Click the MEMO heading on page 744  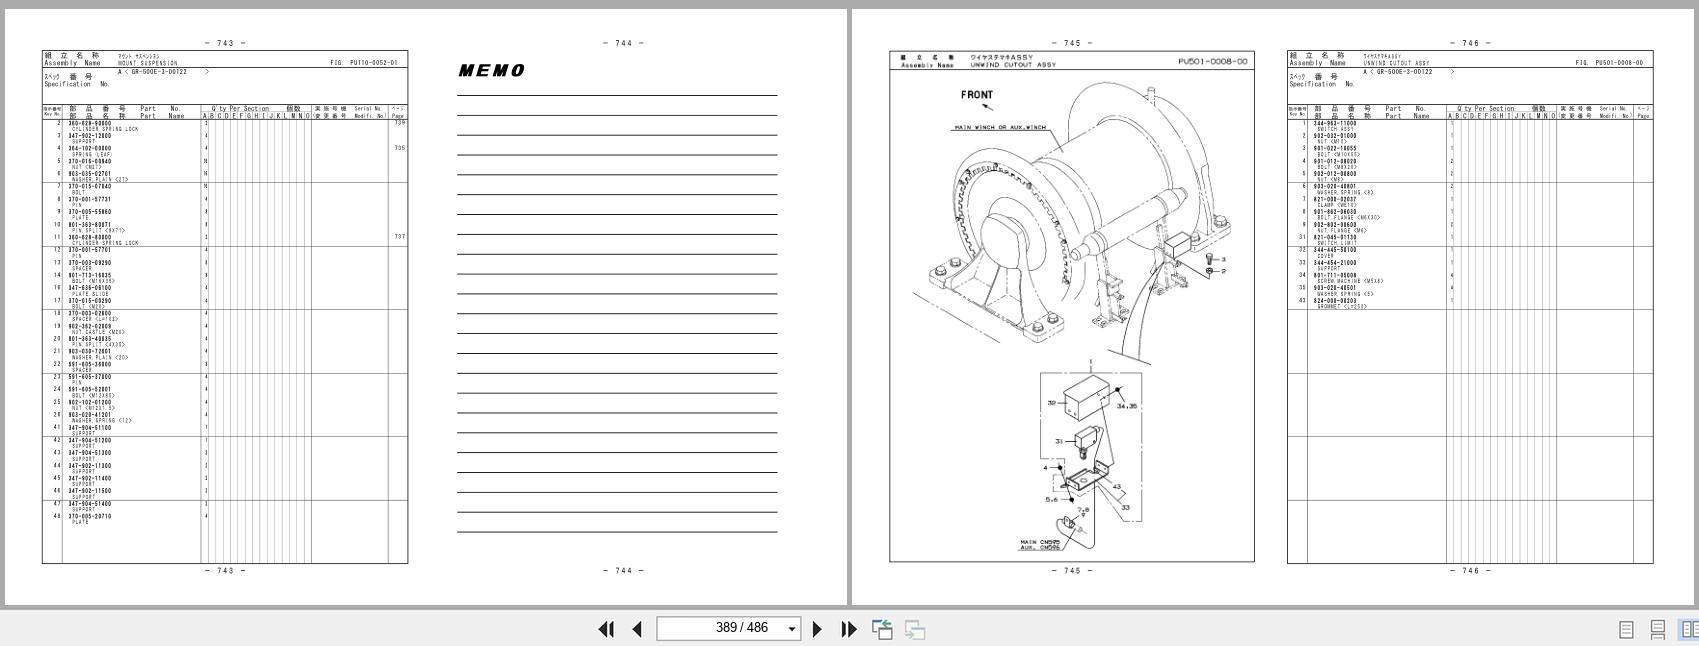(x=491, y=71)
